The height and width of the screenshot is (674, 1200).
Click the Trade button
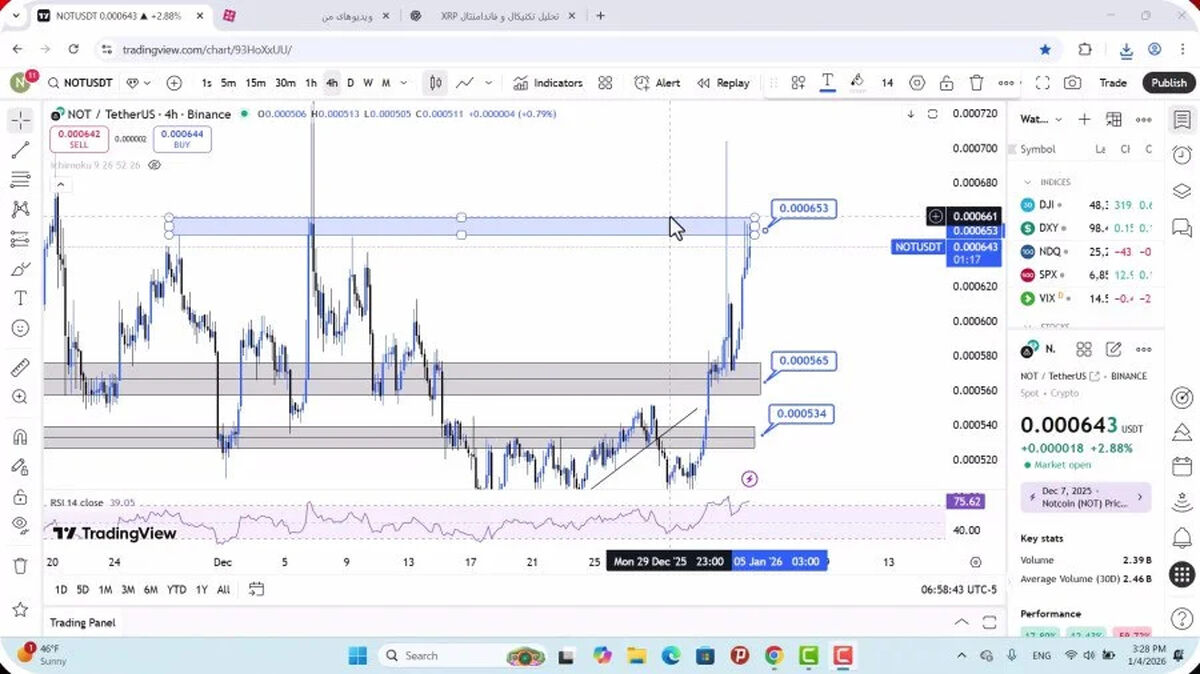click(x=1113, y=83)
